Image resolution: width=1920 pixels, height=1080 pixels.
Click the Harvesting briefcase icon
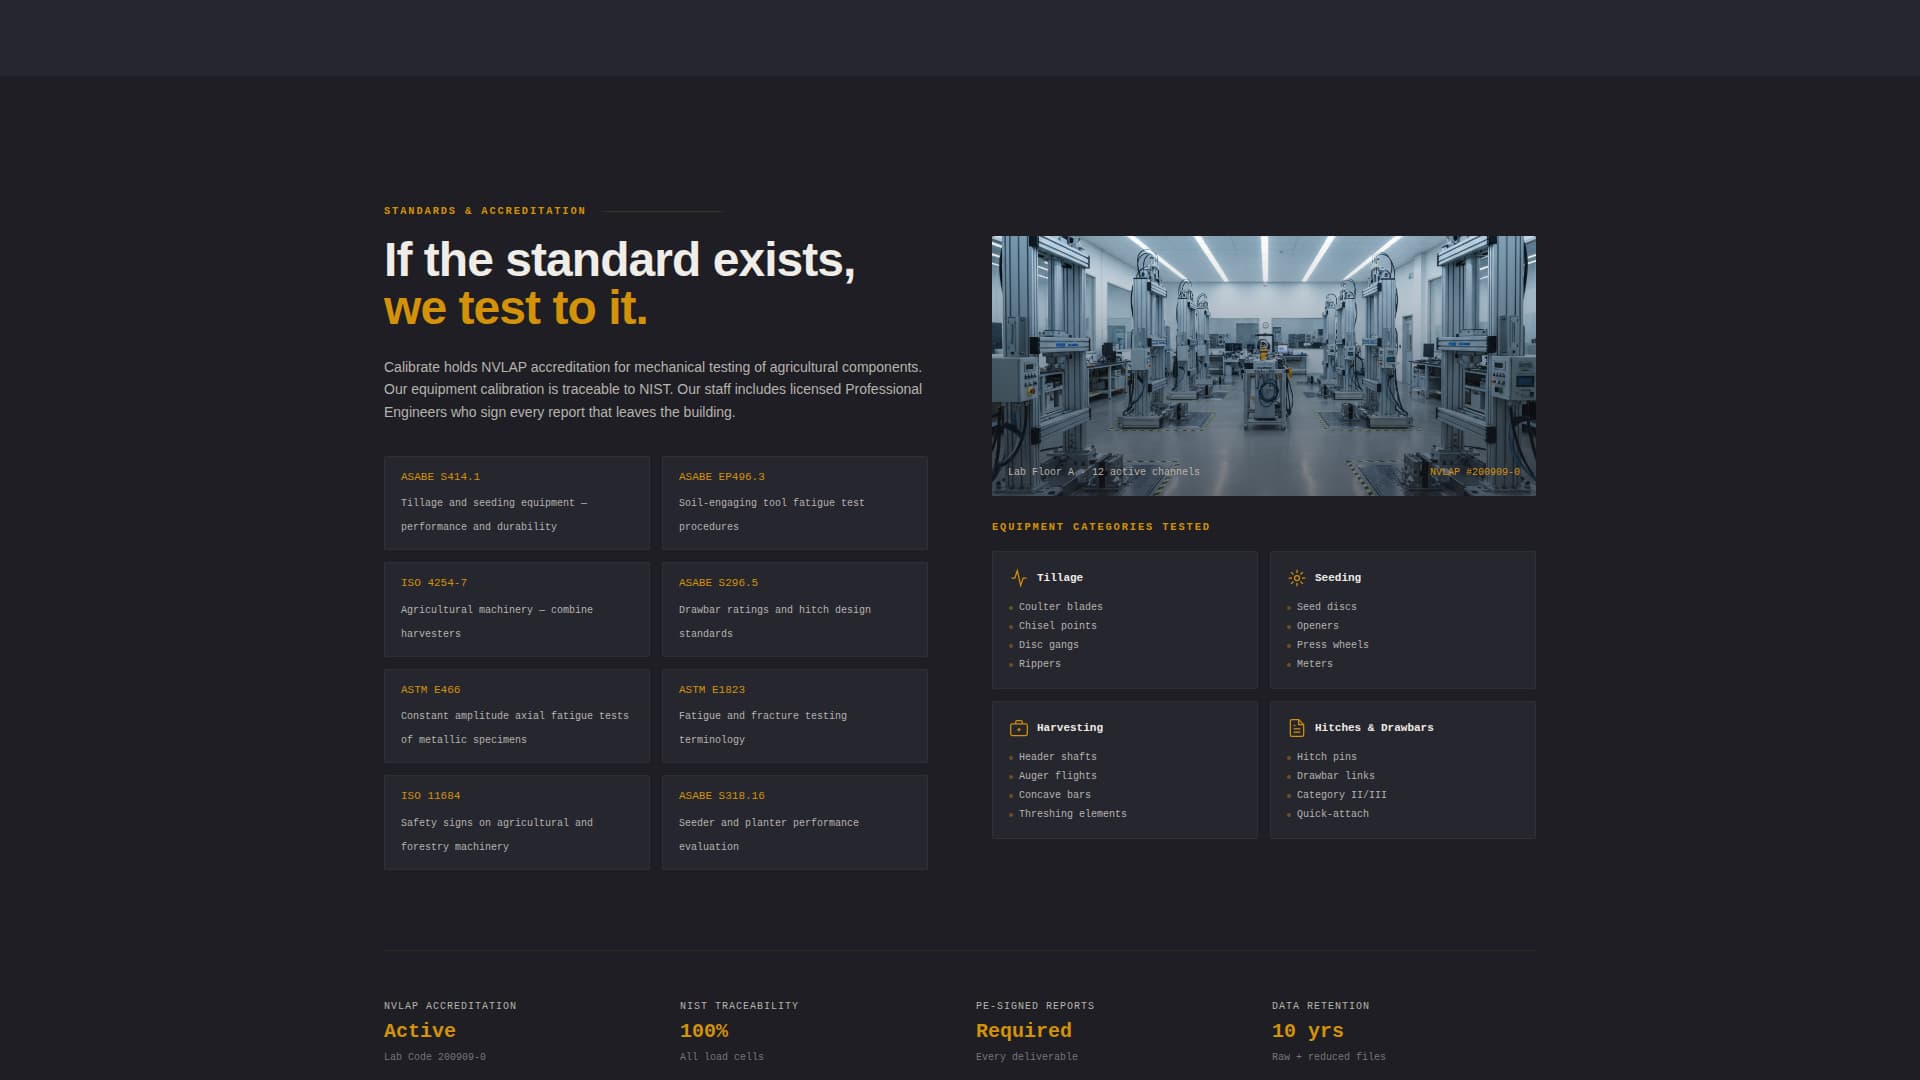point(1018,728)
